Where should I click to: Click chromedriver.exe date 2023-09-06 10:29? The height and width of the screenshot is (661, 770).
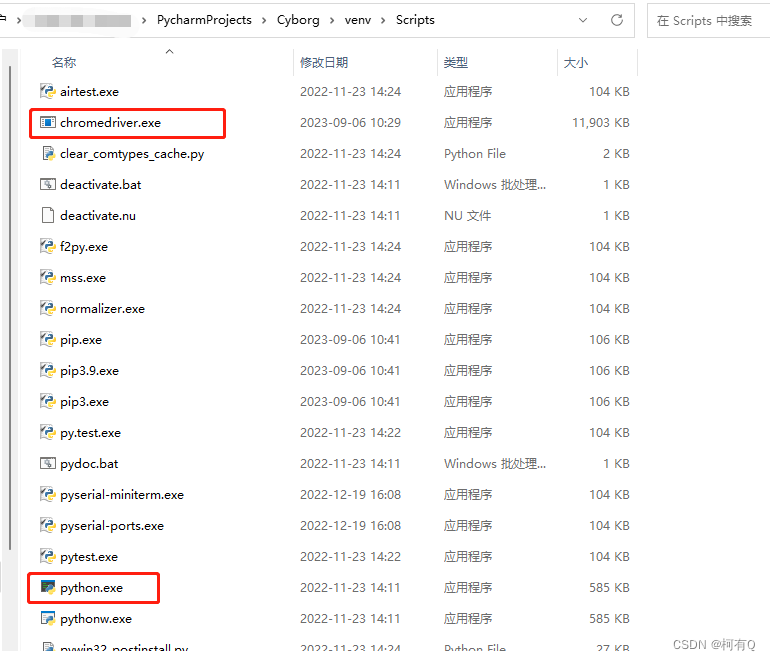tap(350, 123)
